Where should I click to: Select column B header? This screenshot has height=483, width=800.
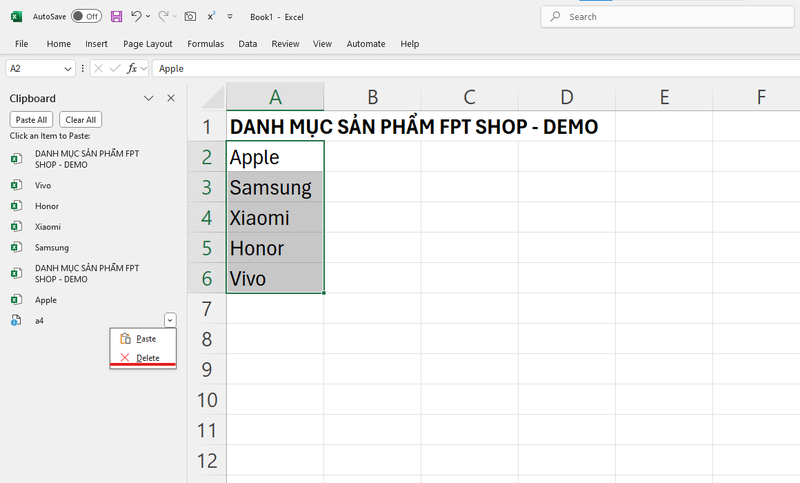(x=372, y=97)
